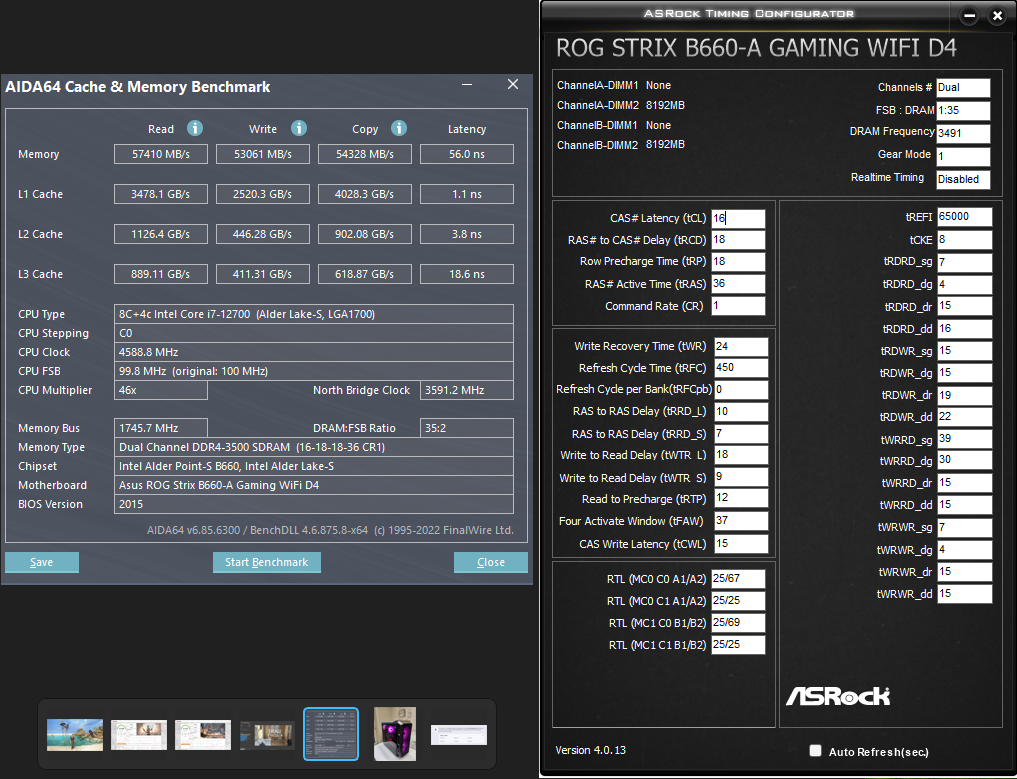
Task: Click the Memory Latency value 56.0 ns
Action: click(x=467, y=154)
